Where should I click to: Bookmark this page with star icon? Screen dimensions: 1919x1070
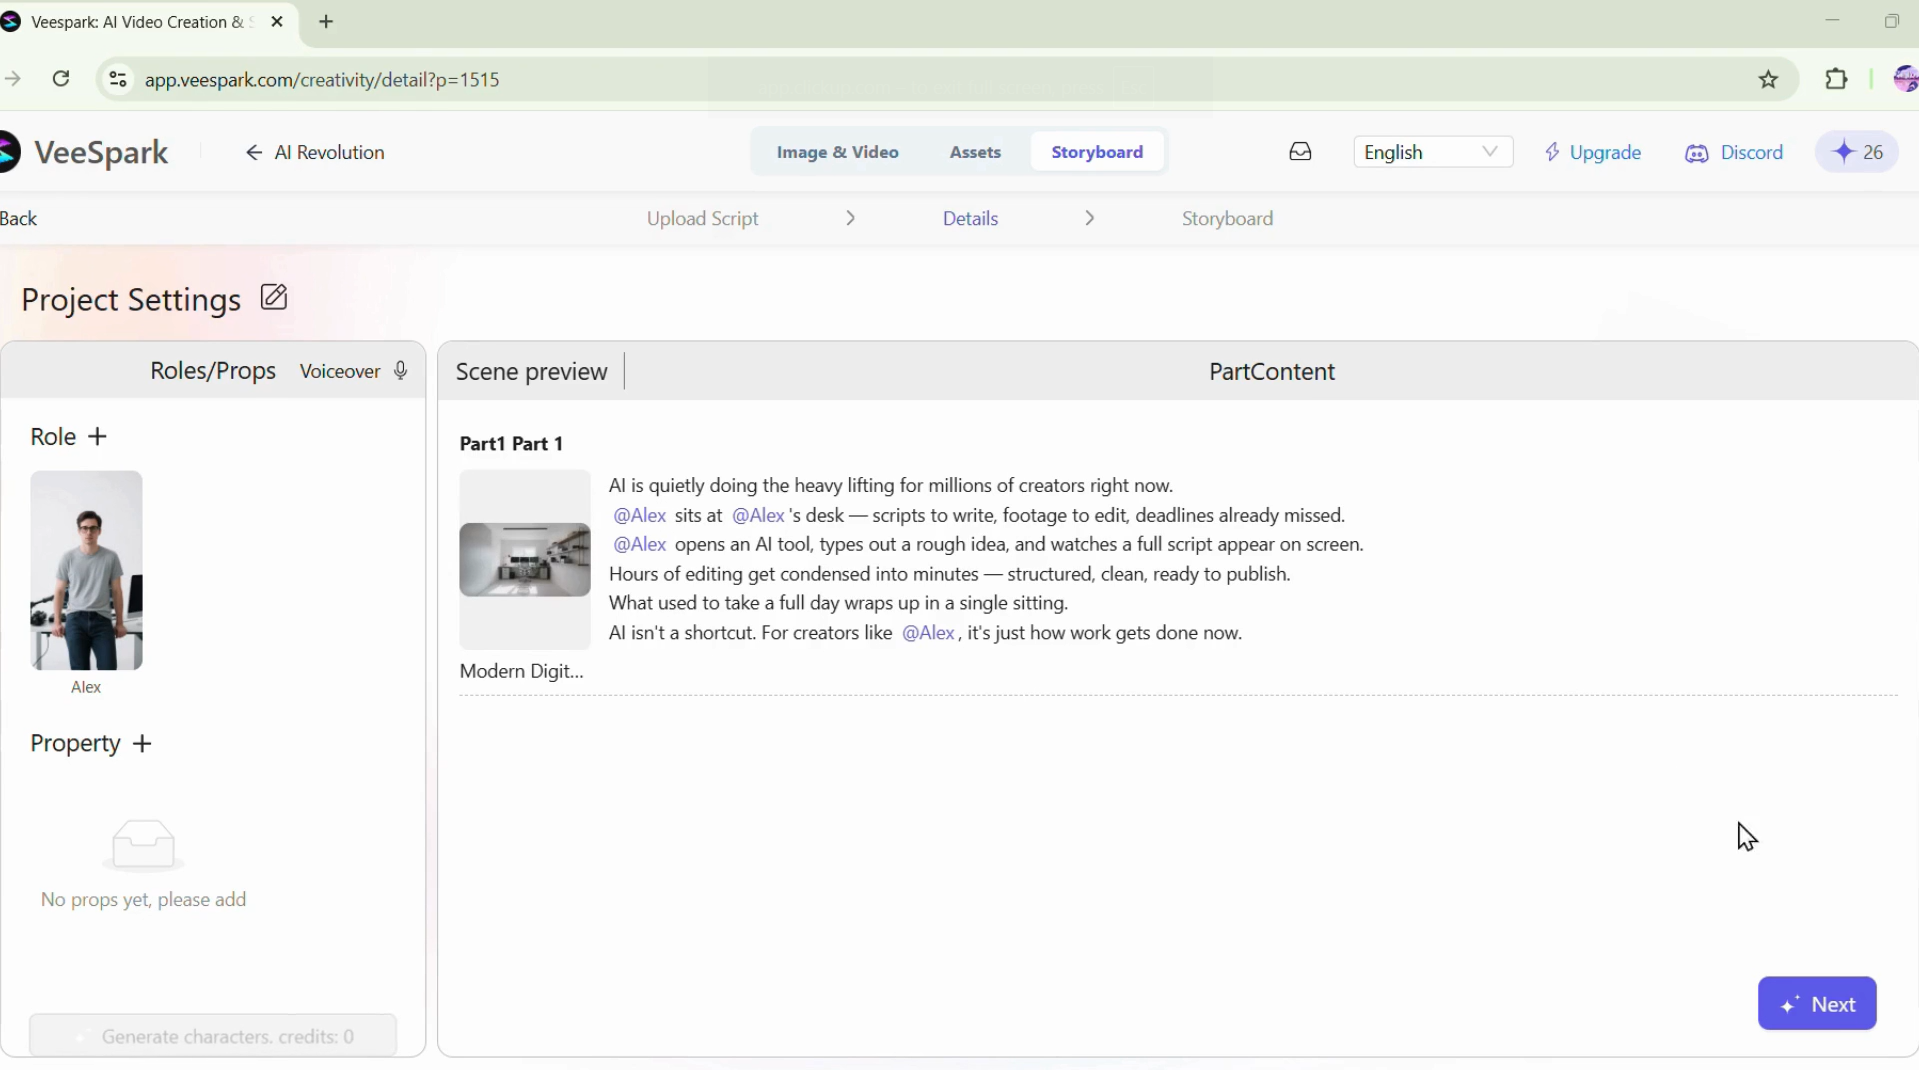click(x=1768, y=80)
